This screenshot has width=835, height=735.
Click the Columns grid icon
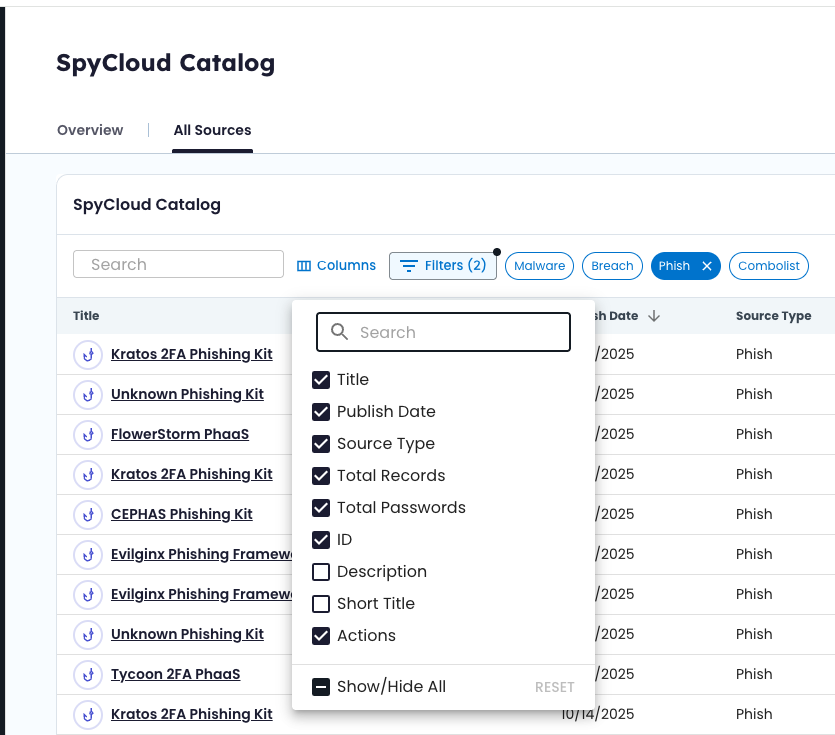click(304, 266)
